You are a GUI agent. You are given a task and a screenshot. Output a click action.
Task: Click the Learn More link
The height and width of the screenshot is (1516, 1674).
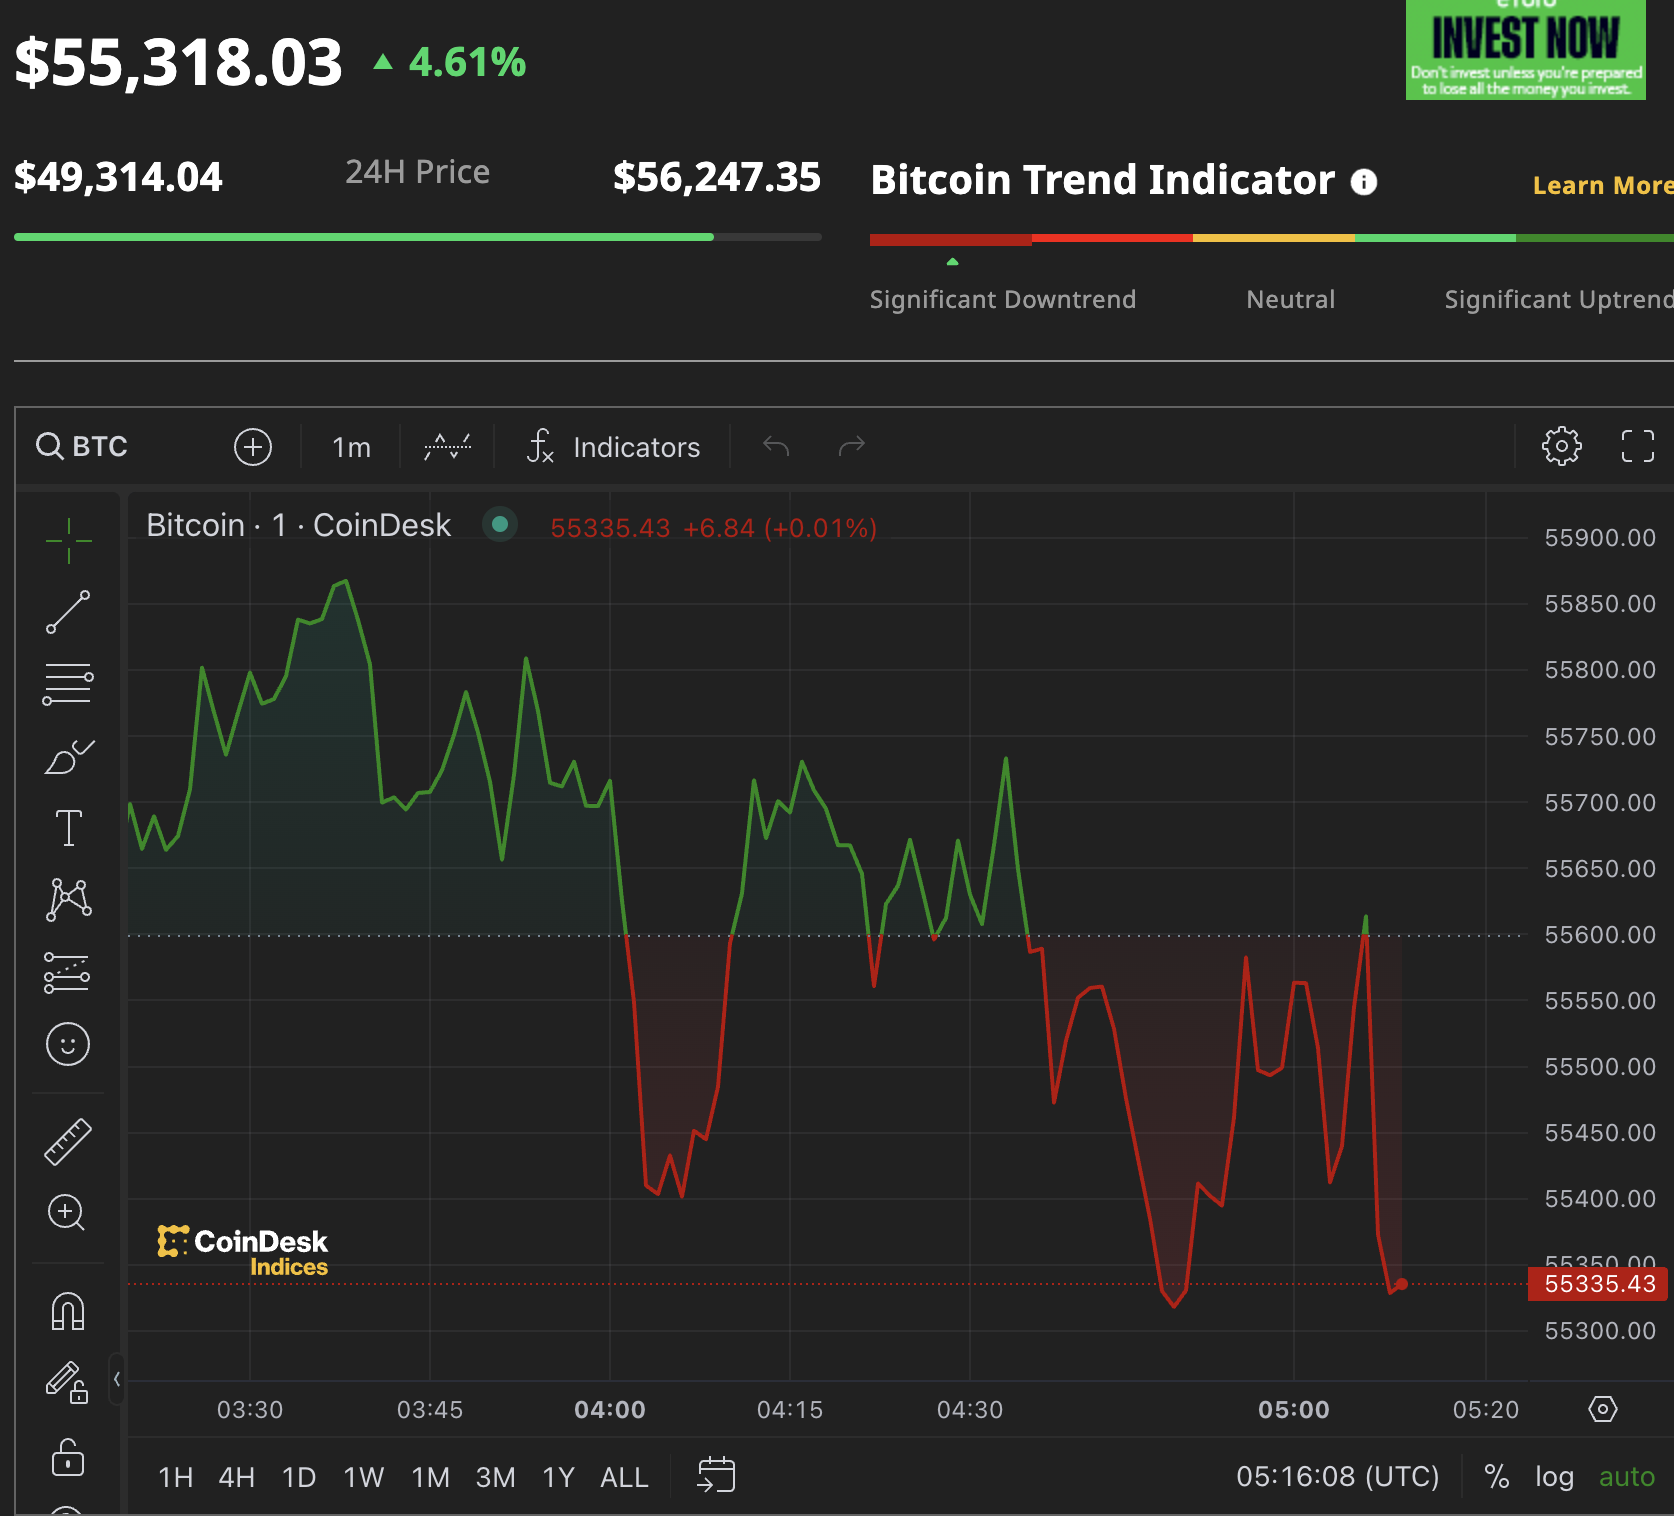1602,185
